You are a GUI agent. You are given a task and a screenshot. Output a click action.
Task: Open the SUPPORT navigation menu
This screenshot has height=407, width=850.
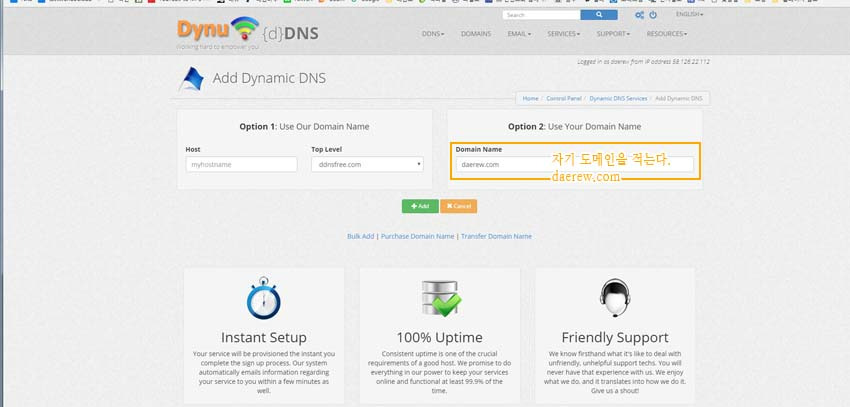tap(613, 34)
